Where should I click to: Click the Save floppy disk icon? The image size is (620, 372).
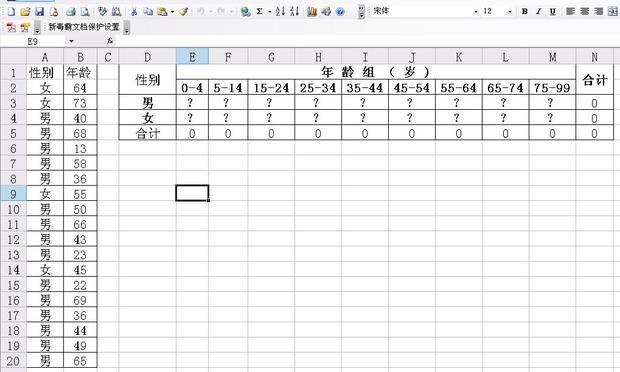[40, 12]
